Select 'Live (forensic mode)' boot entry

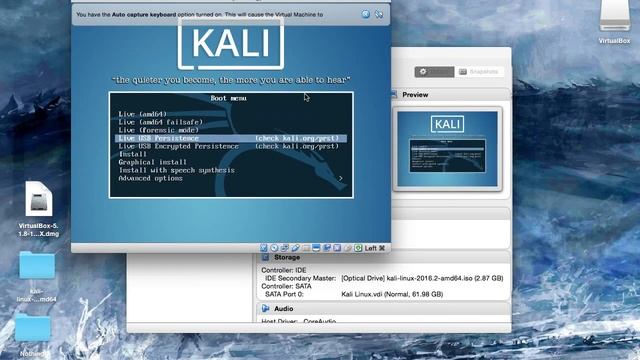pos(158,130)
